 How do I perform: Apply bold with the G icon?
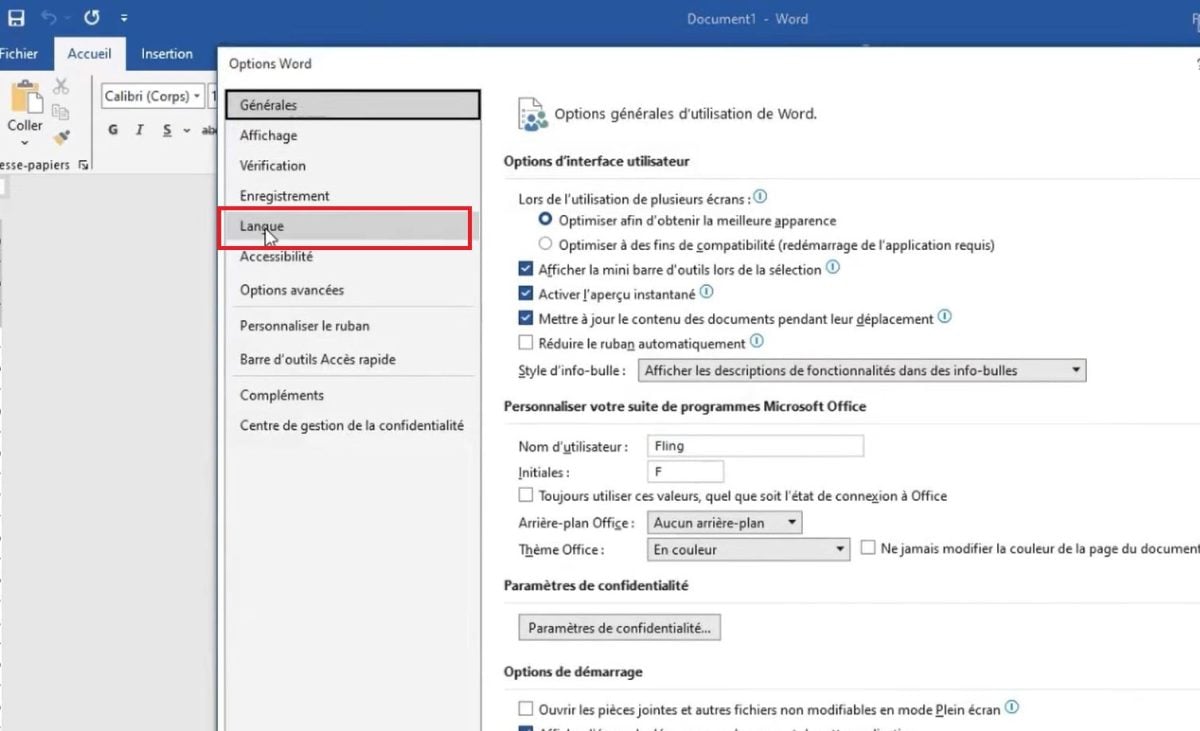tap(113, 130)
